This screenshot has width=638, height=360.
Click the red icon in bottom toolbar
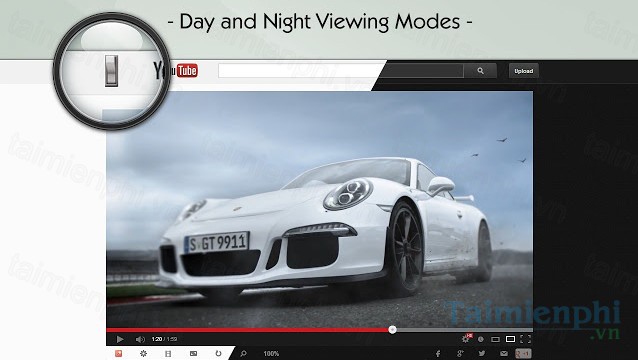click(118, 353)
